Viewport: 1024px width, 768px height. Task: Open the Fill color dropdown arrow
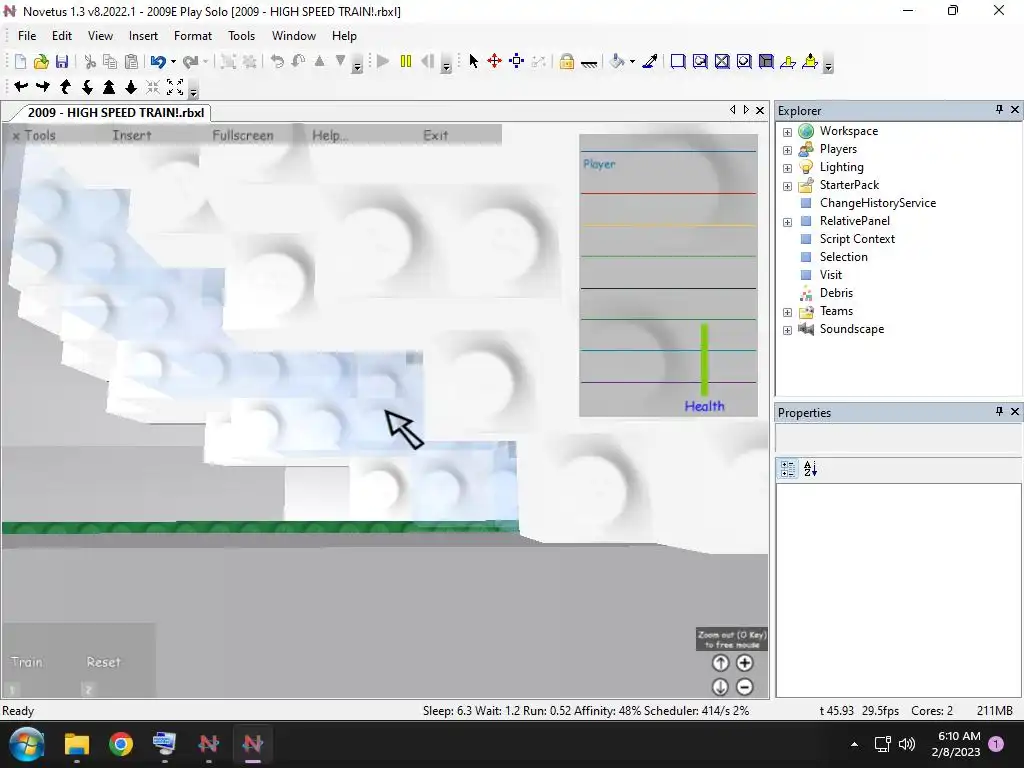(x=632, y=62)
